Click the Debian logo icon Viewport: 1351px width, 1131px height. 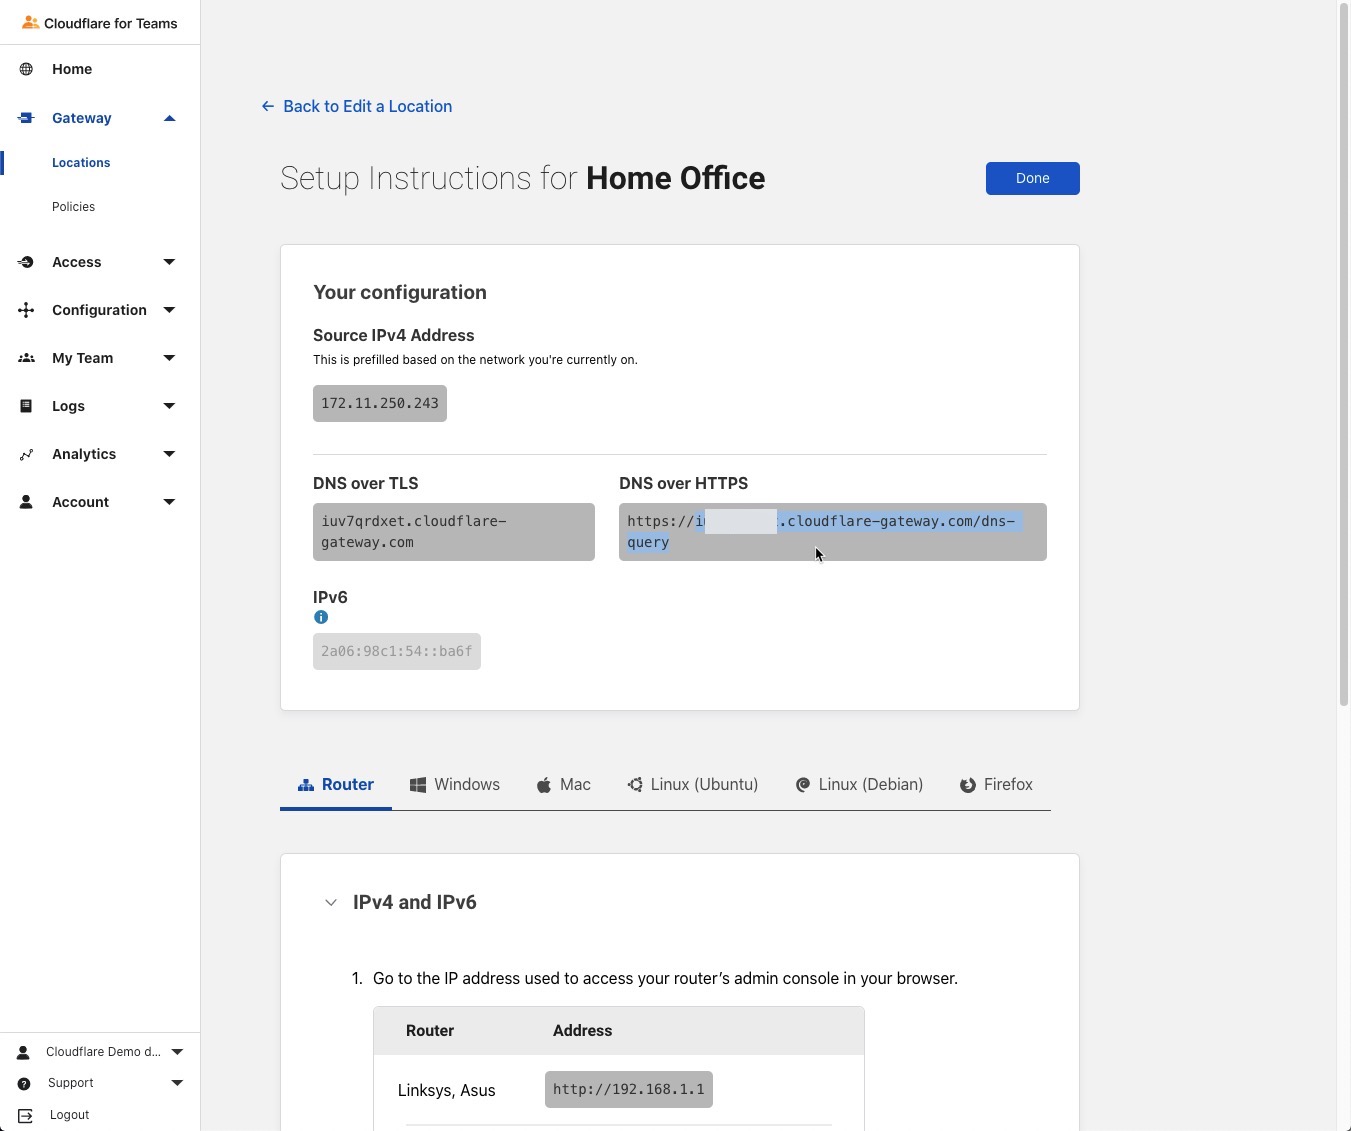tap(802, 785)
